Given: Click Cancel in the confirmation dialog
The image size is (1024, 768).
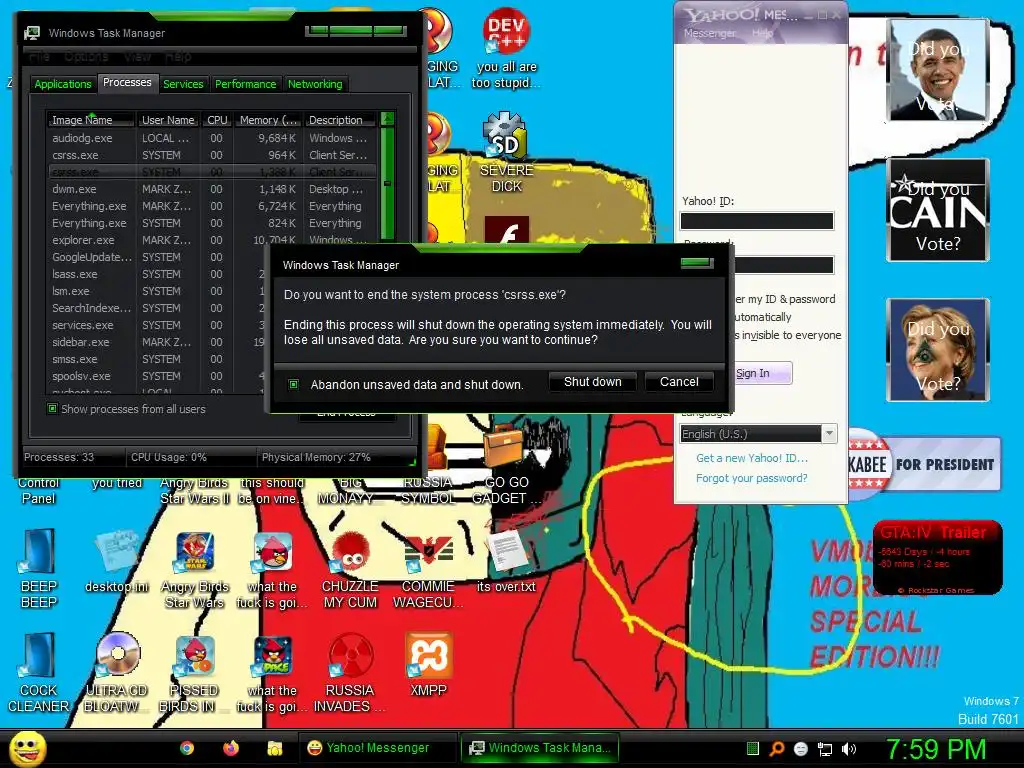Looking at the screenshot, I should [679, 382].
